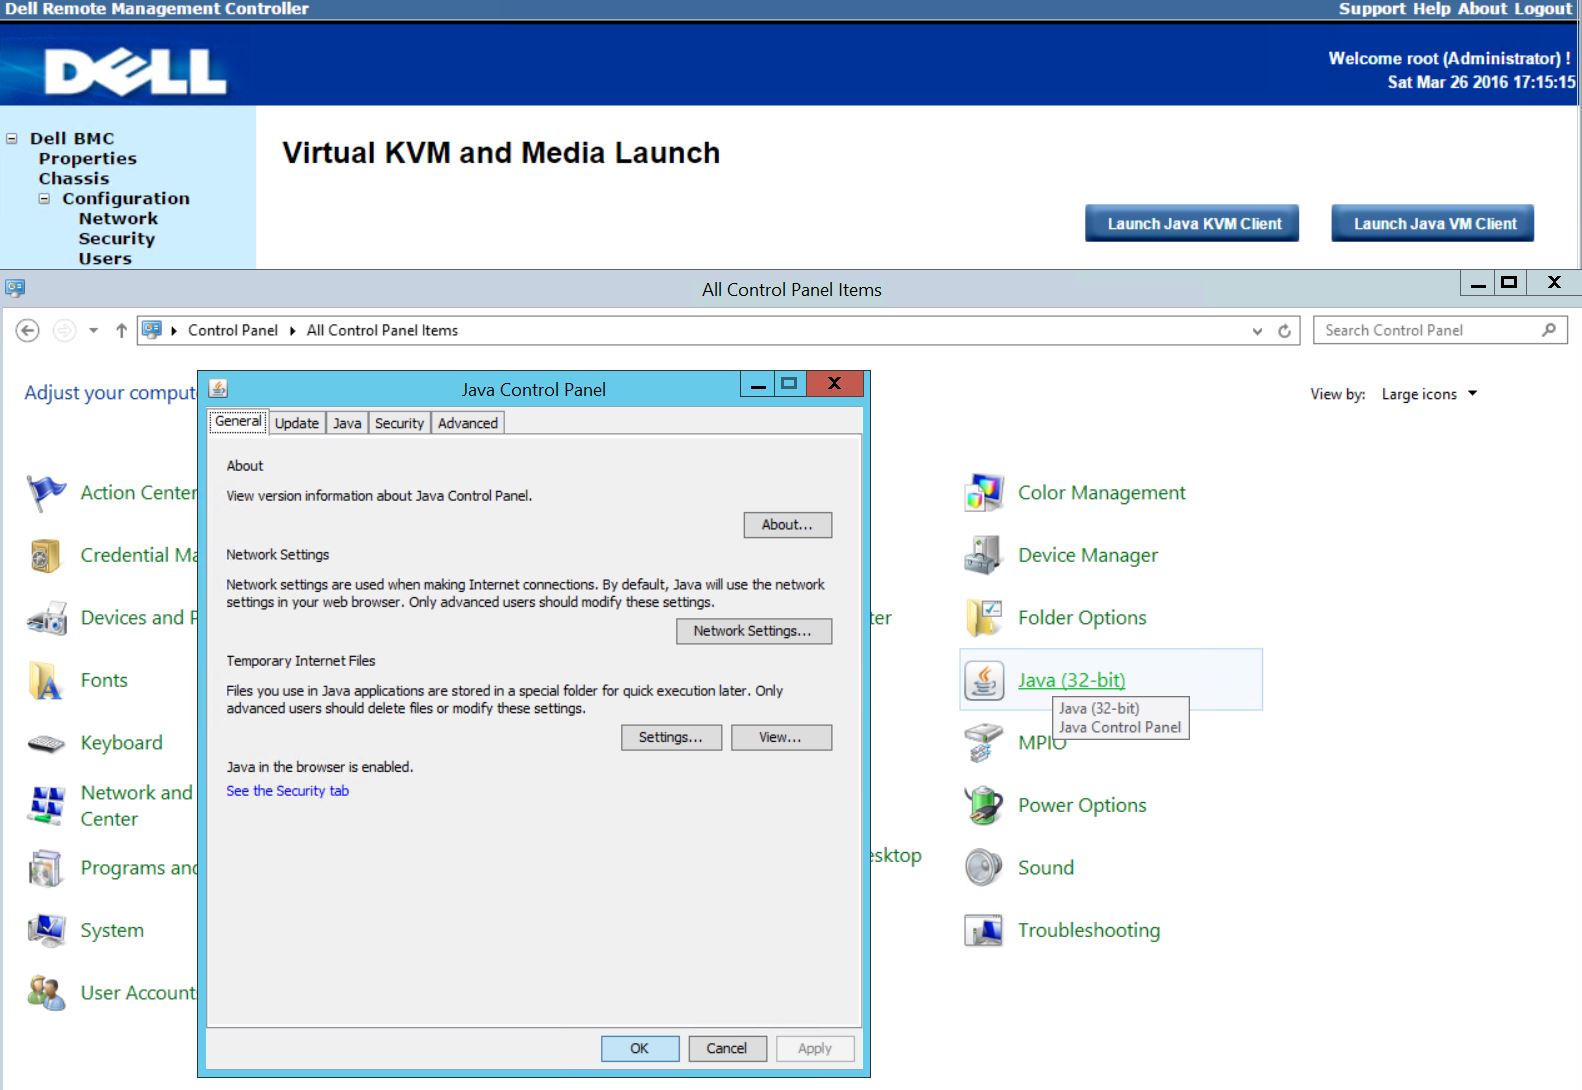Click Launch Java KVM Client
The height and width of the screenshot is (1090, 1582).
point(1192,223)
